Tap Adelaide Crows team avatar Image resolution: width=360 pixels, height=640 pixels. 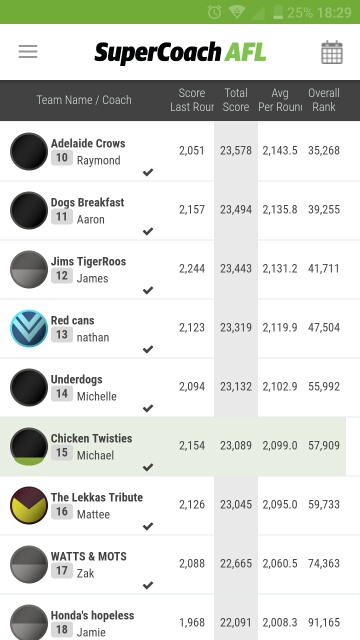tap(29, 151)
